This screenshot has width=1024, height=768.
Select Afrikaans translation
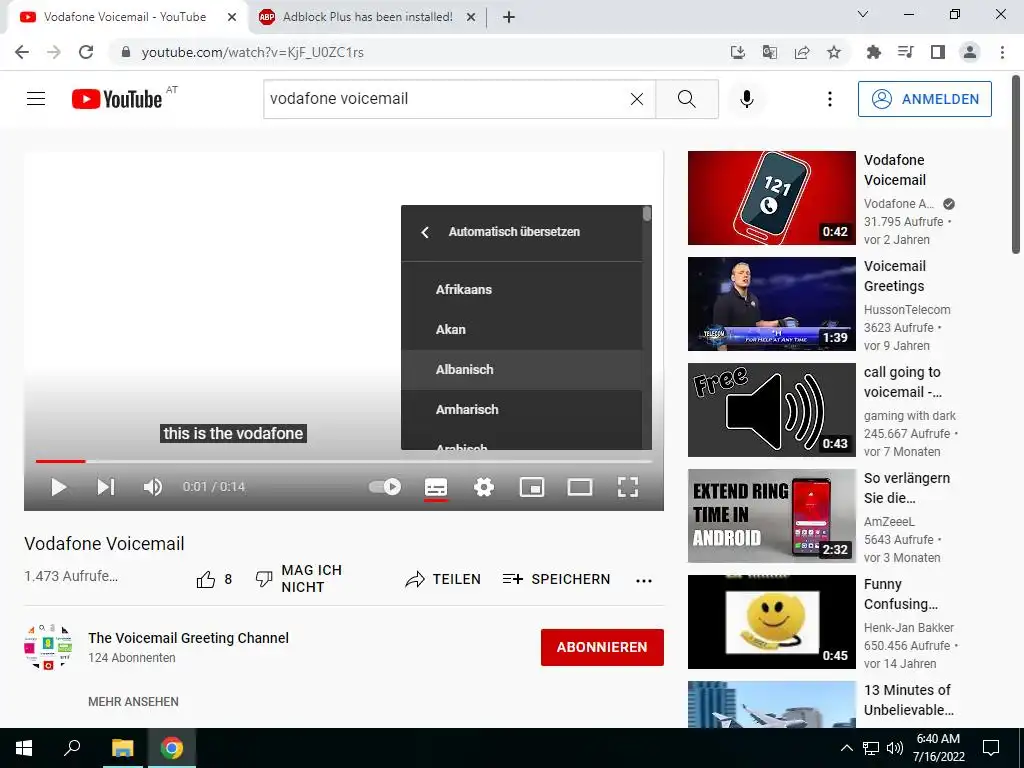(x=522, y=289)
